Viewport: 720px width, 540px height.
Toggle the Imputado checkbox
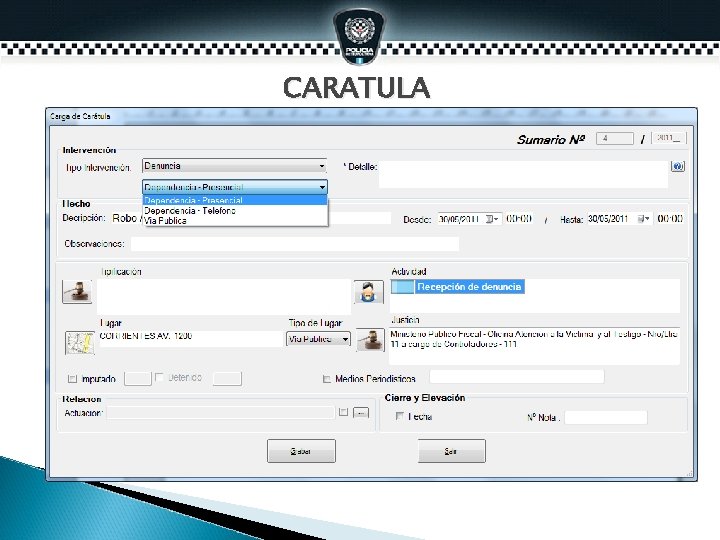tap(72, 379)
